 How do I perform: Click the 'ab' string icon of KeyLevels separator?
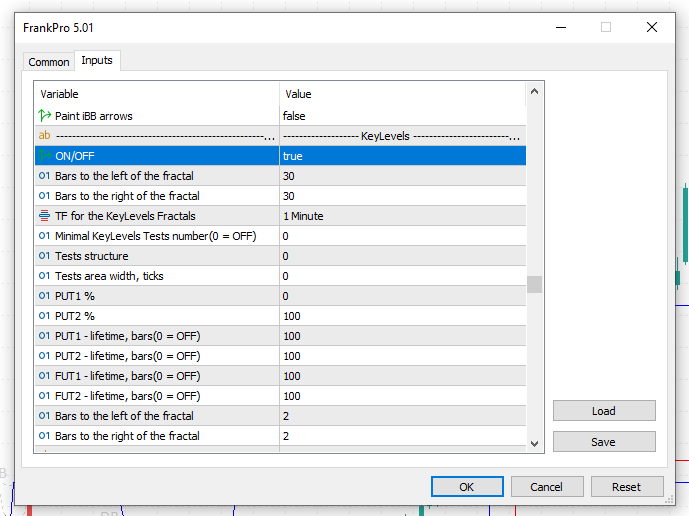pyautogui.click(x=44, y=136)
